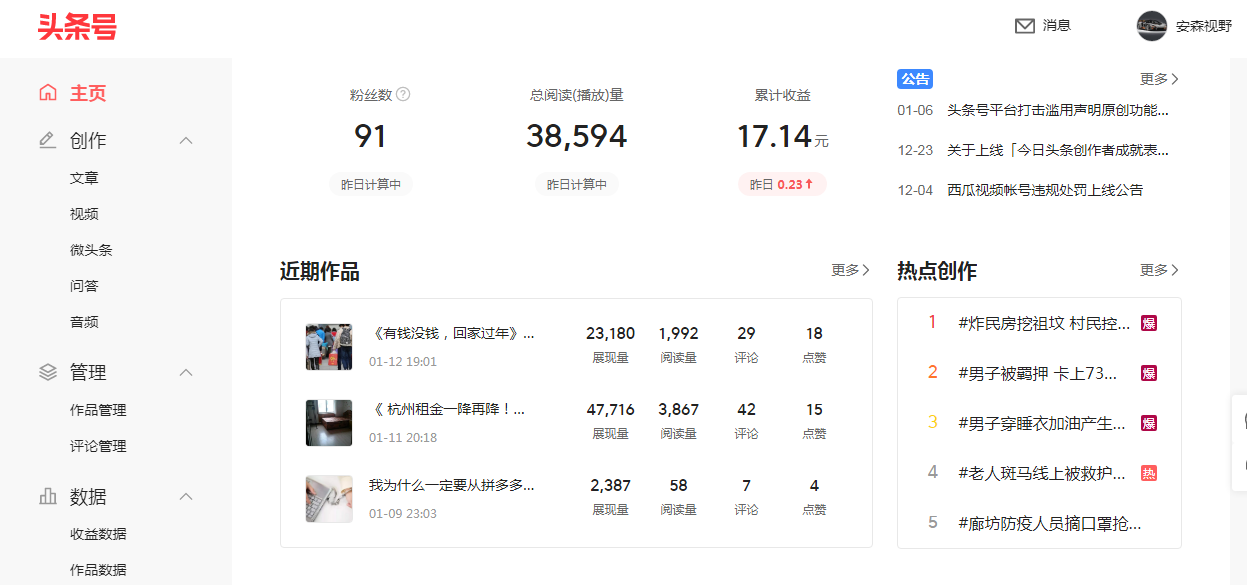Image resolution: width=1247 pixels, height=585 pixels.
Task: Select hot topic #男子被羁押 卡上73
Action: click(1037, 373)
